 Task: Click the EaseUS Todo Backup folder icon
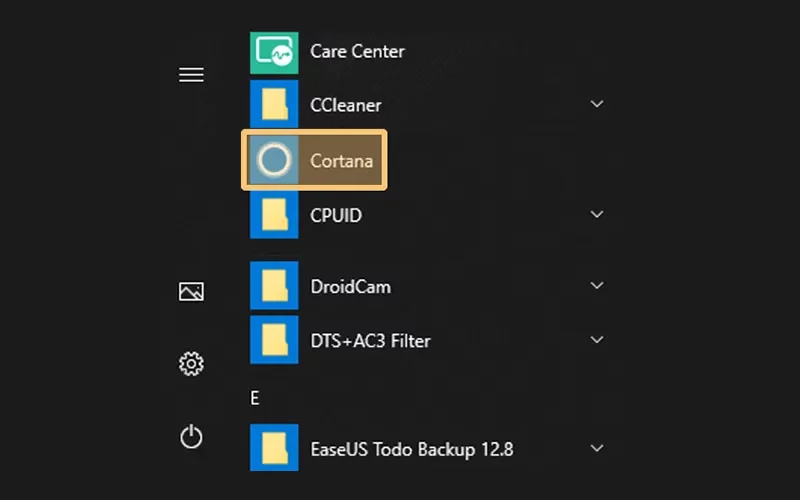(x=274, y=447)
